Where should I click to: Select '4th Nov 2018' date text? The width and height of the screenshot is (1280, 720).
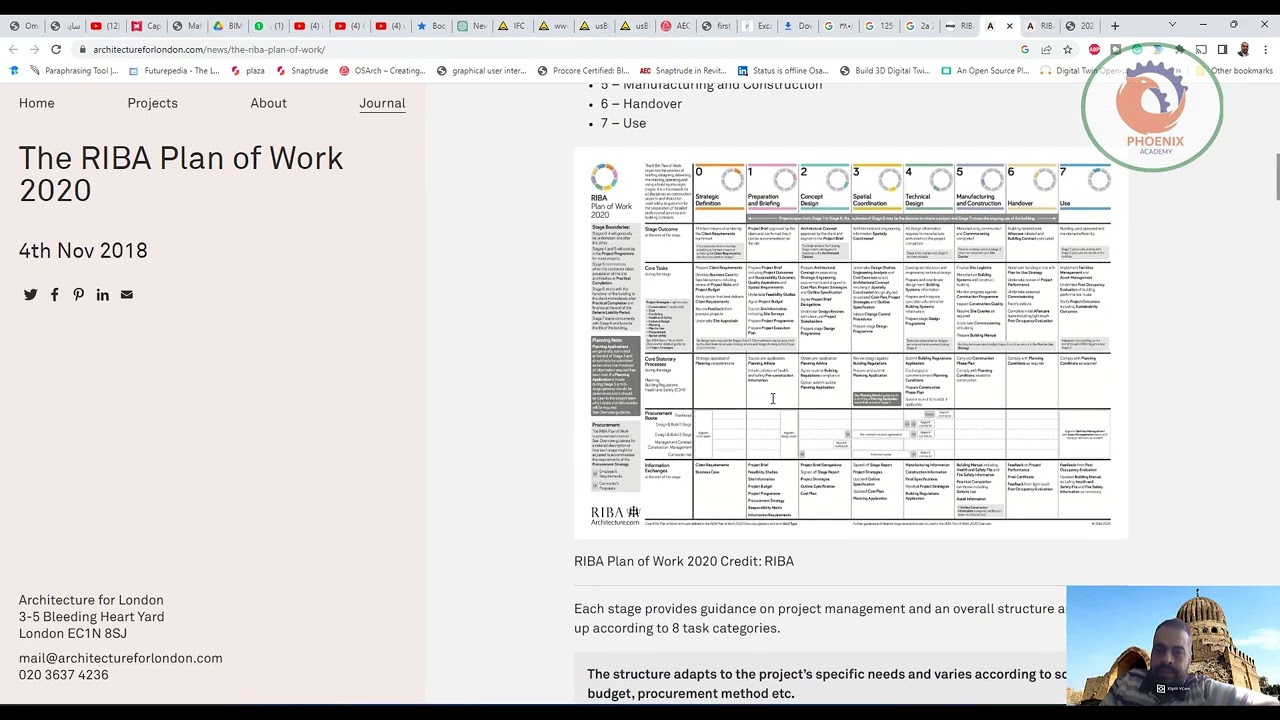point(83,251)
